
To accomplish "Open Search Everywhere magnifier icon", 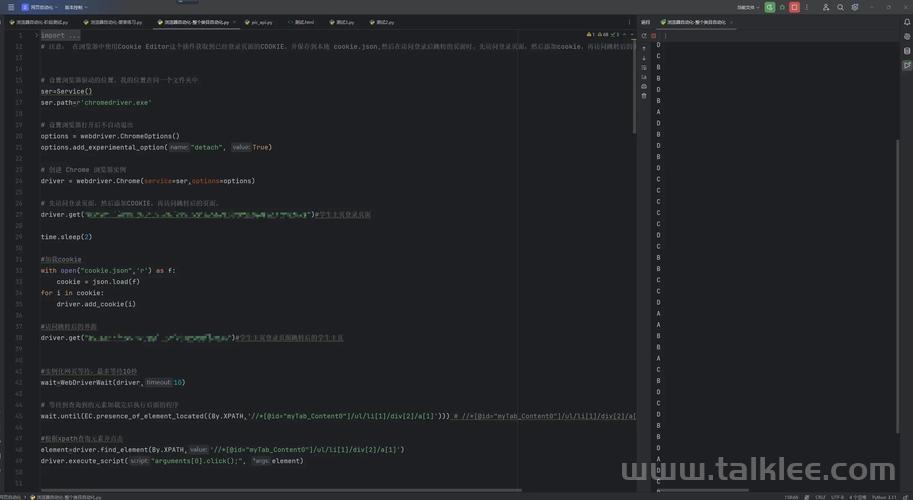I will pos(840,7).
